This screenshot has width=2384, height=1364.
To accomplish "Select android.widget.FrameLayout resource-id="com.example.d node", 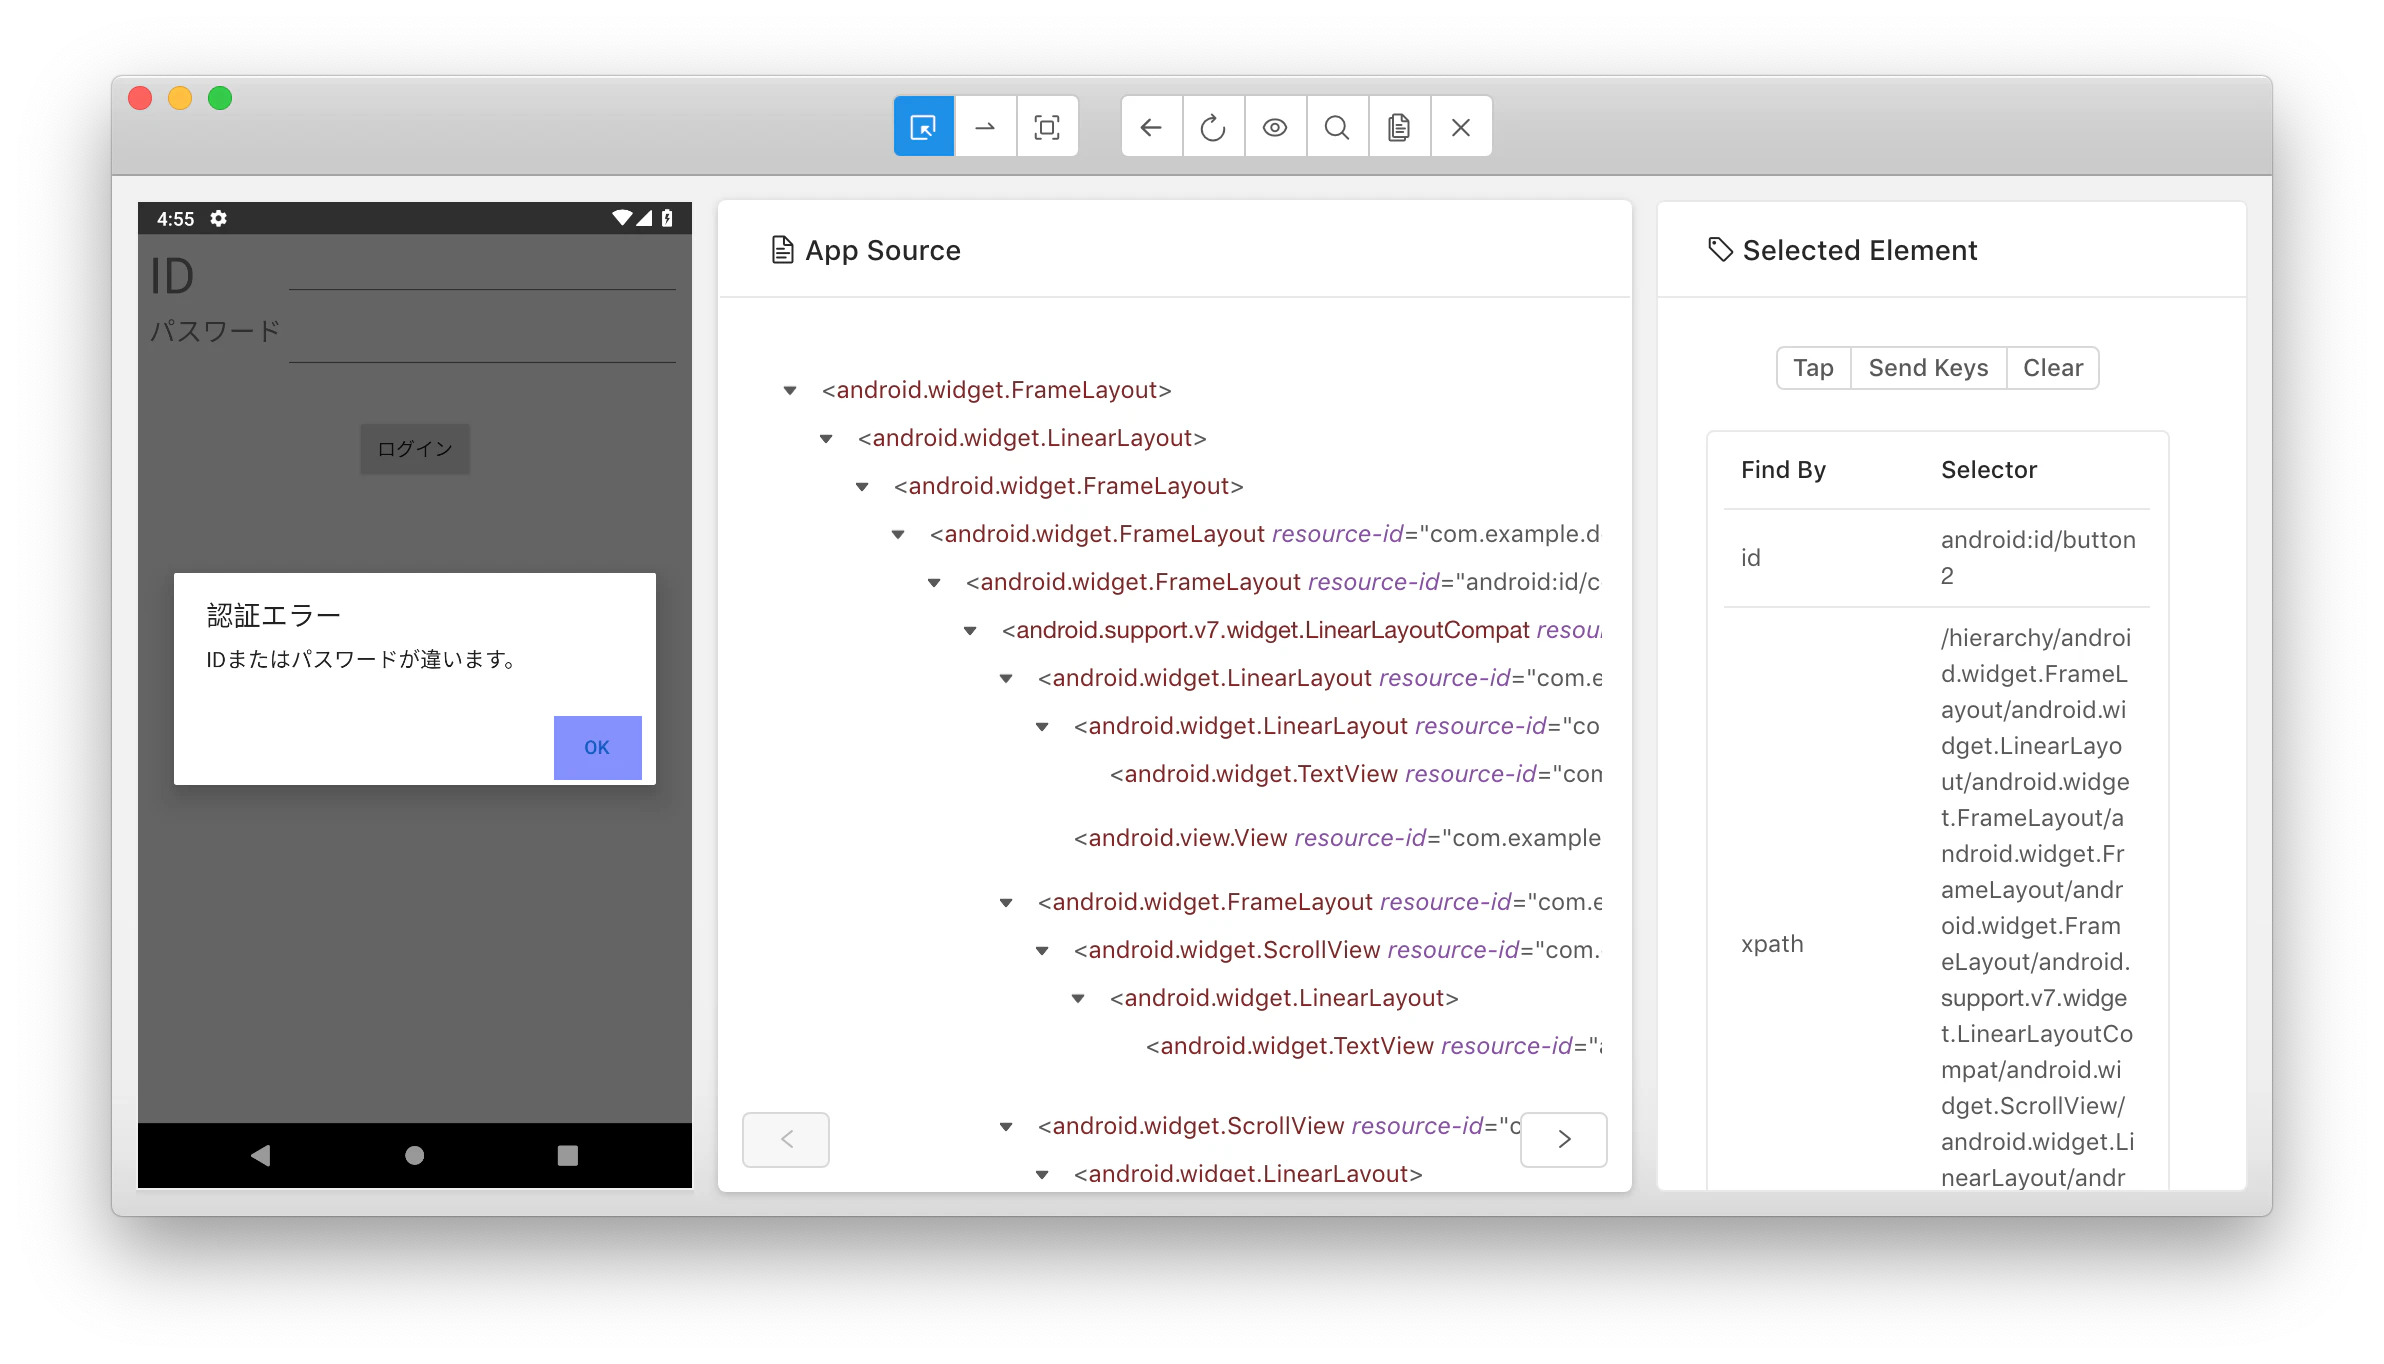I will point(1264,534).
